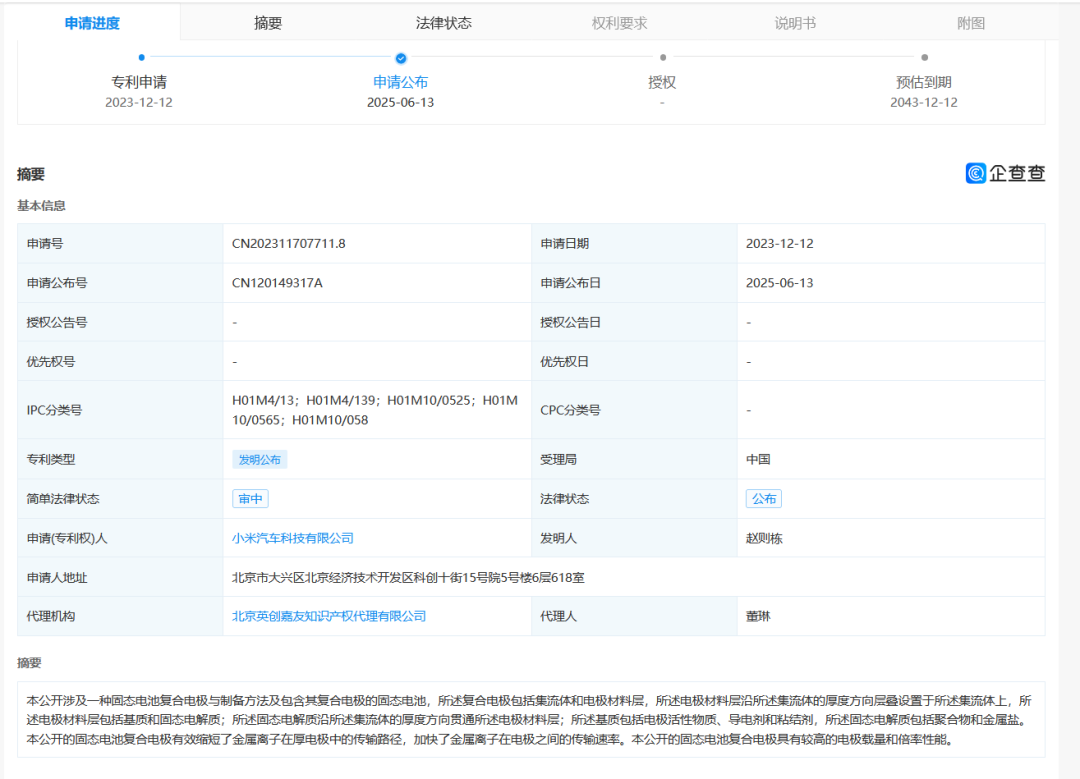The height and width of the screenshot is (779, 1080).
Task: Open the 附图 tab
Action: point(970,23)
